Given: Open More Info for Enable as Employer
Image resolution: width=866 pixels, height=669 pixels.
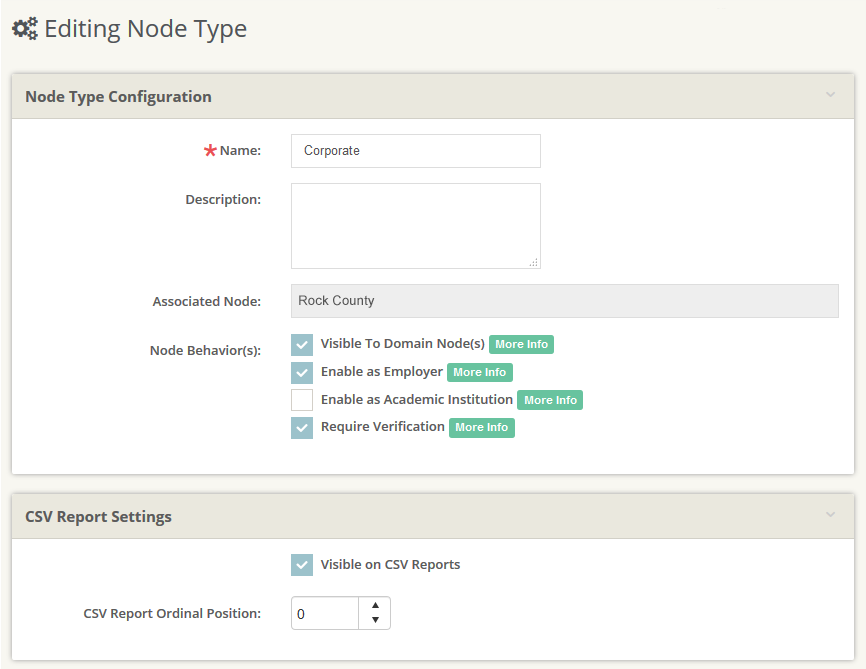Looking at the screenshot, I should point(480,372).
